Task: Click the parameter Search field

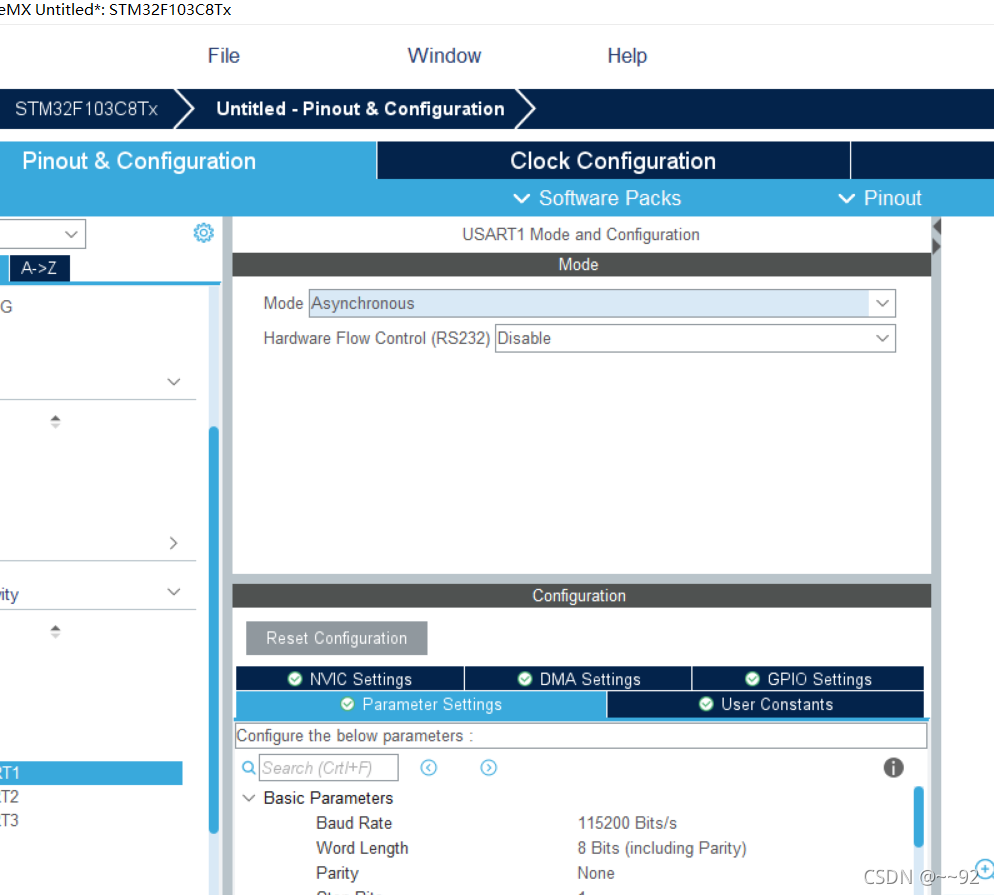Action: pos(328,768)
